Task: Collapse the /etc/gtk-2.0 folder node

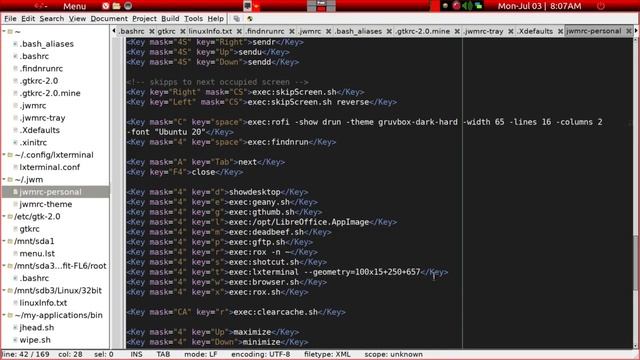Action: pyautogui.click(x=4, y=216)
